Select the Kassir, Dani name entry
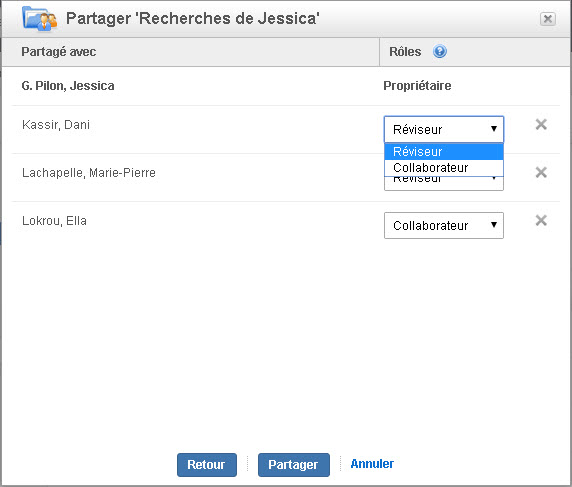 coord(56,125)
